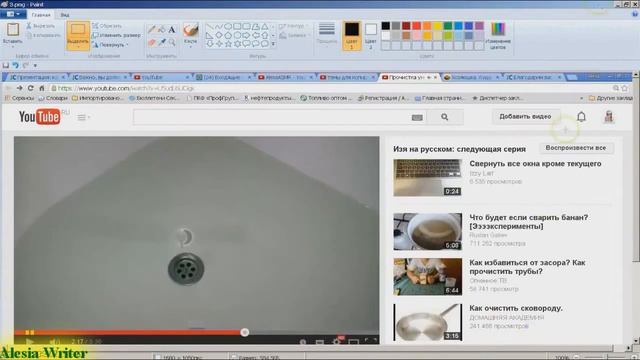Click the YouTube notification bell icon
The width and height of the screenshot is (640, 360).
[x=581, y=117]
